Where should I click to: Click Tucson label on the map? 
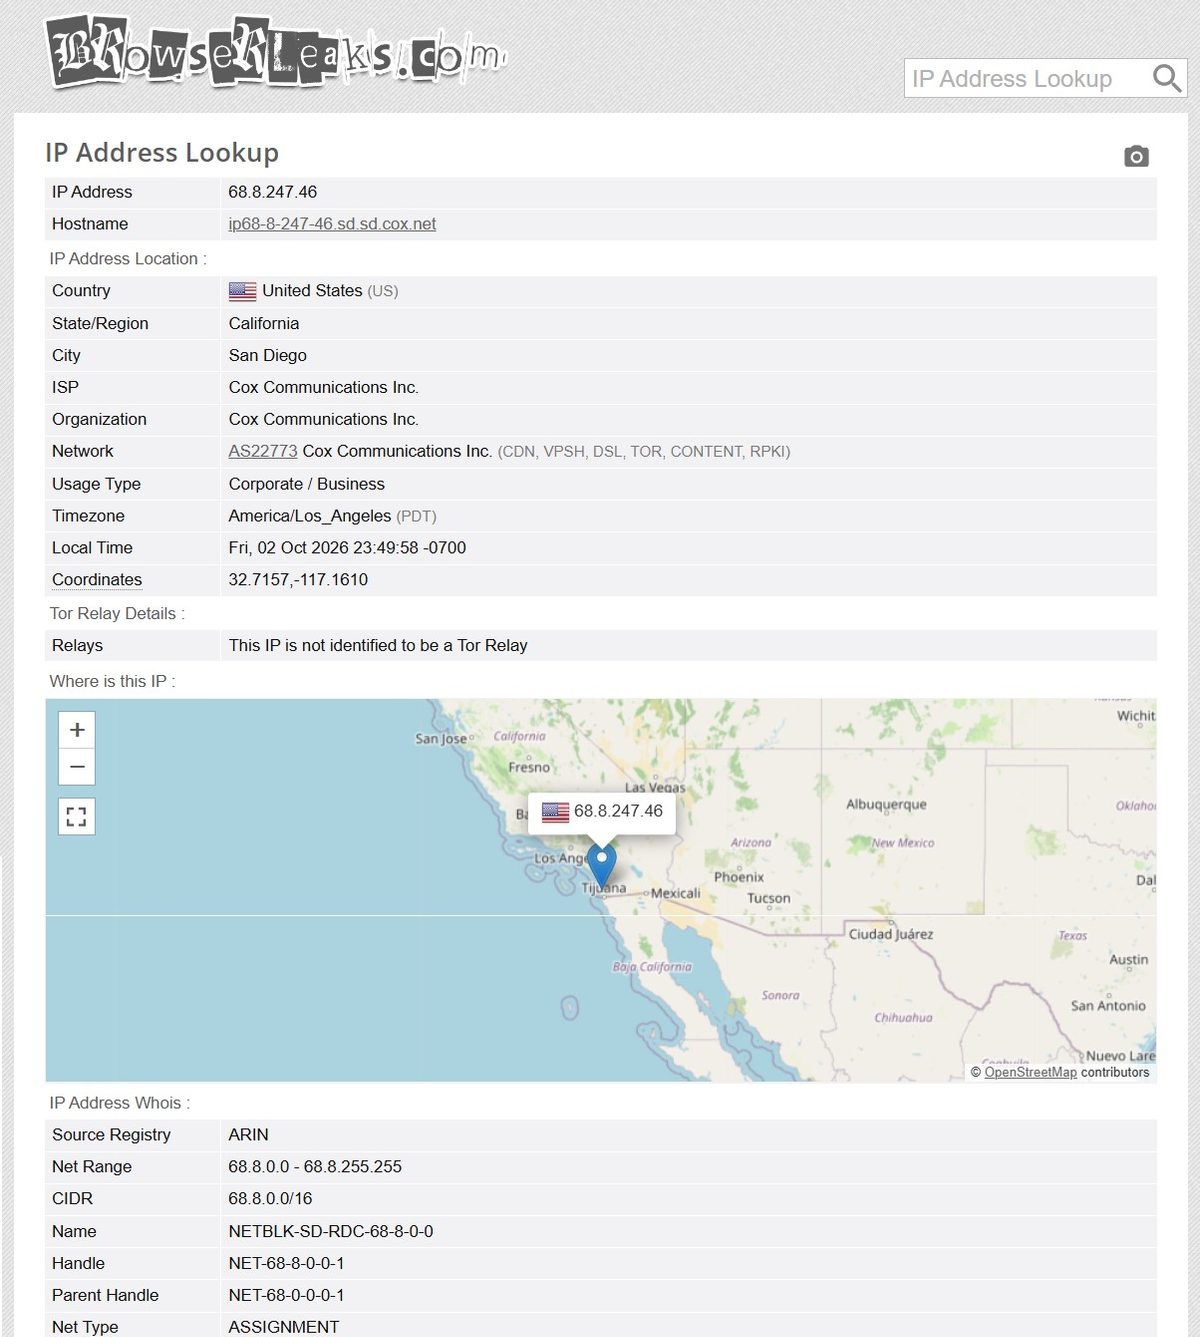coord(769,898)
